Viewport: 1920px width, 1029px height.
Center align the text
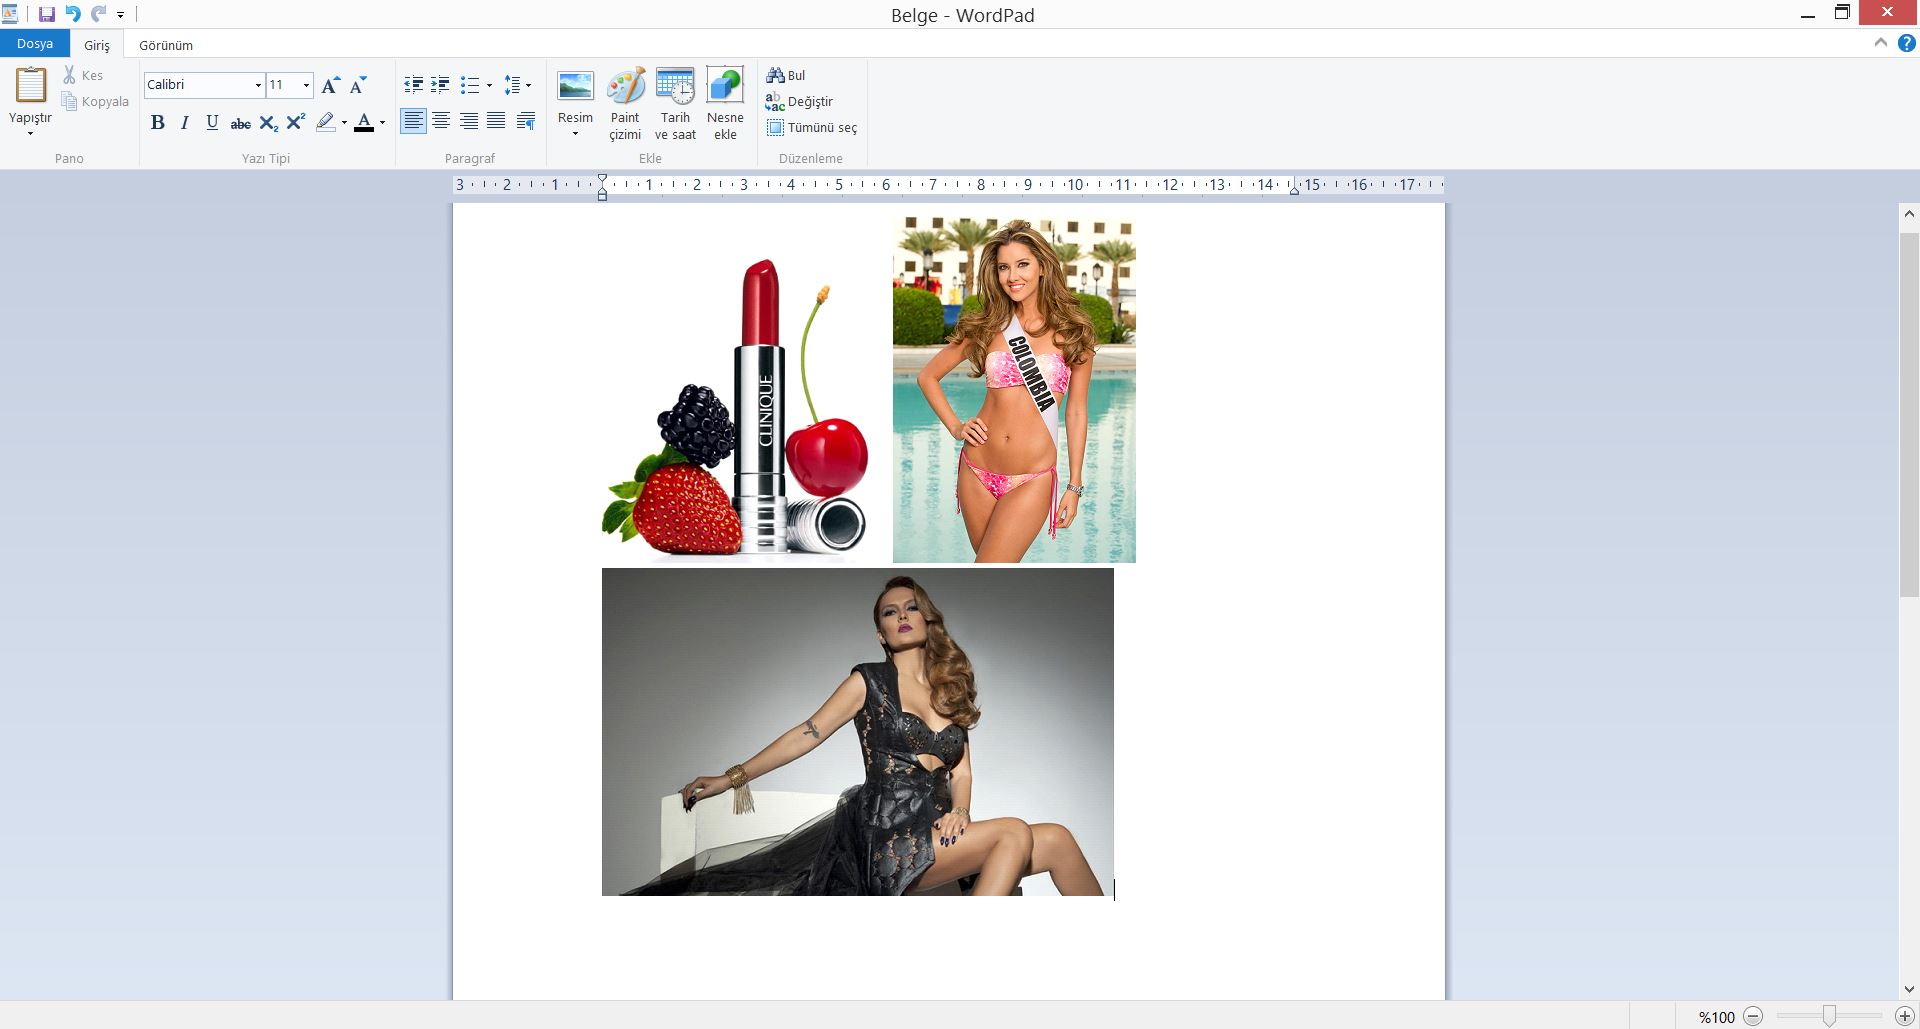(x=441, y=121)
